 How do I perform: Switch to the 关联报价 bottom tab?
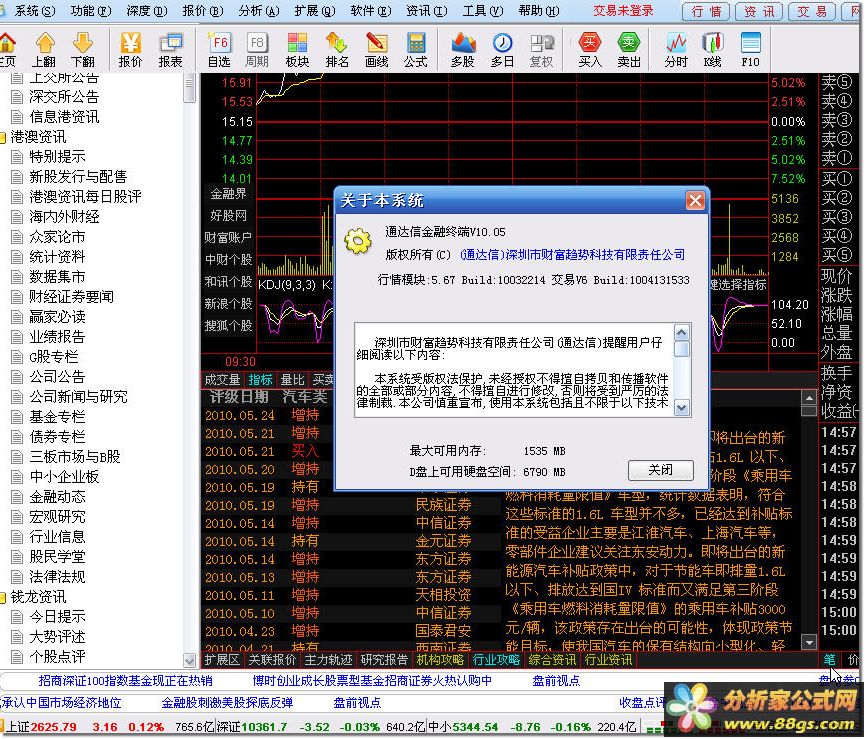(272, 660)
